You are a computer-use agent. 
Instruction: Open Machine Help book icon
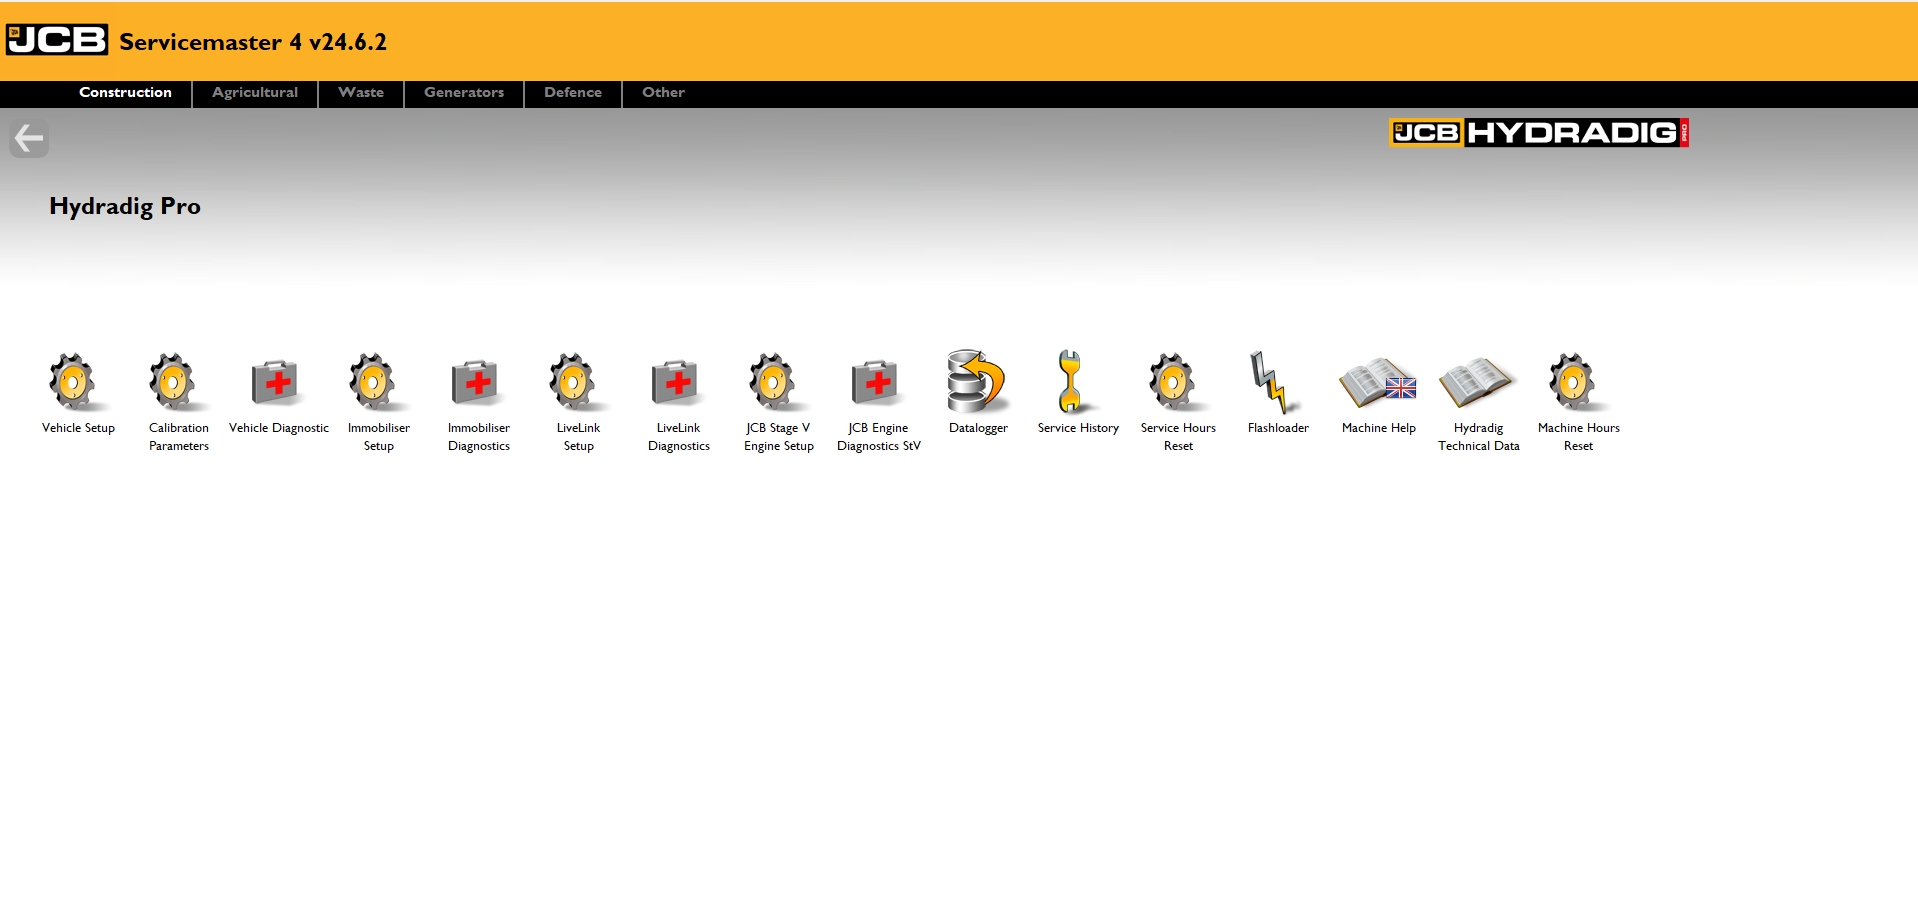(x=1378, y=383)
